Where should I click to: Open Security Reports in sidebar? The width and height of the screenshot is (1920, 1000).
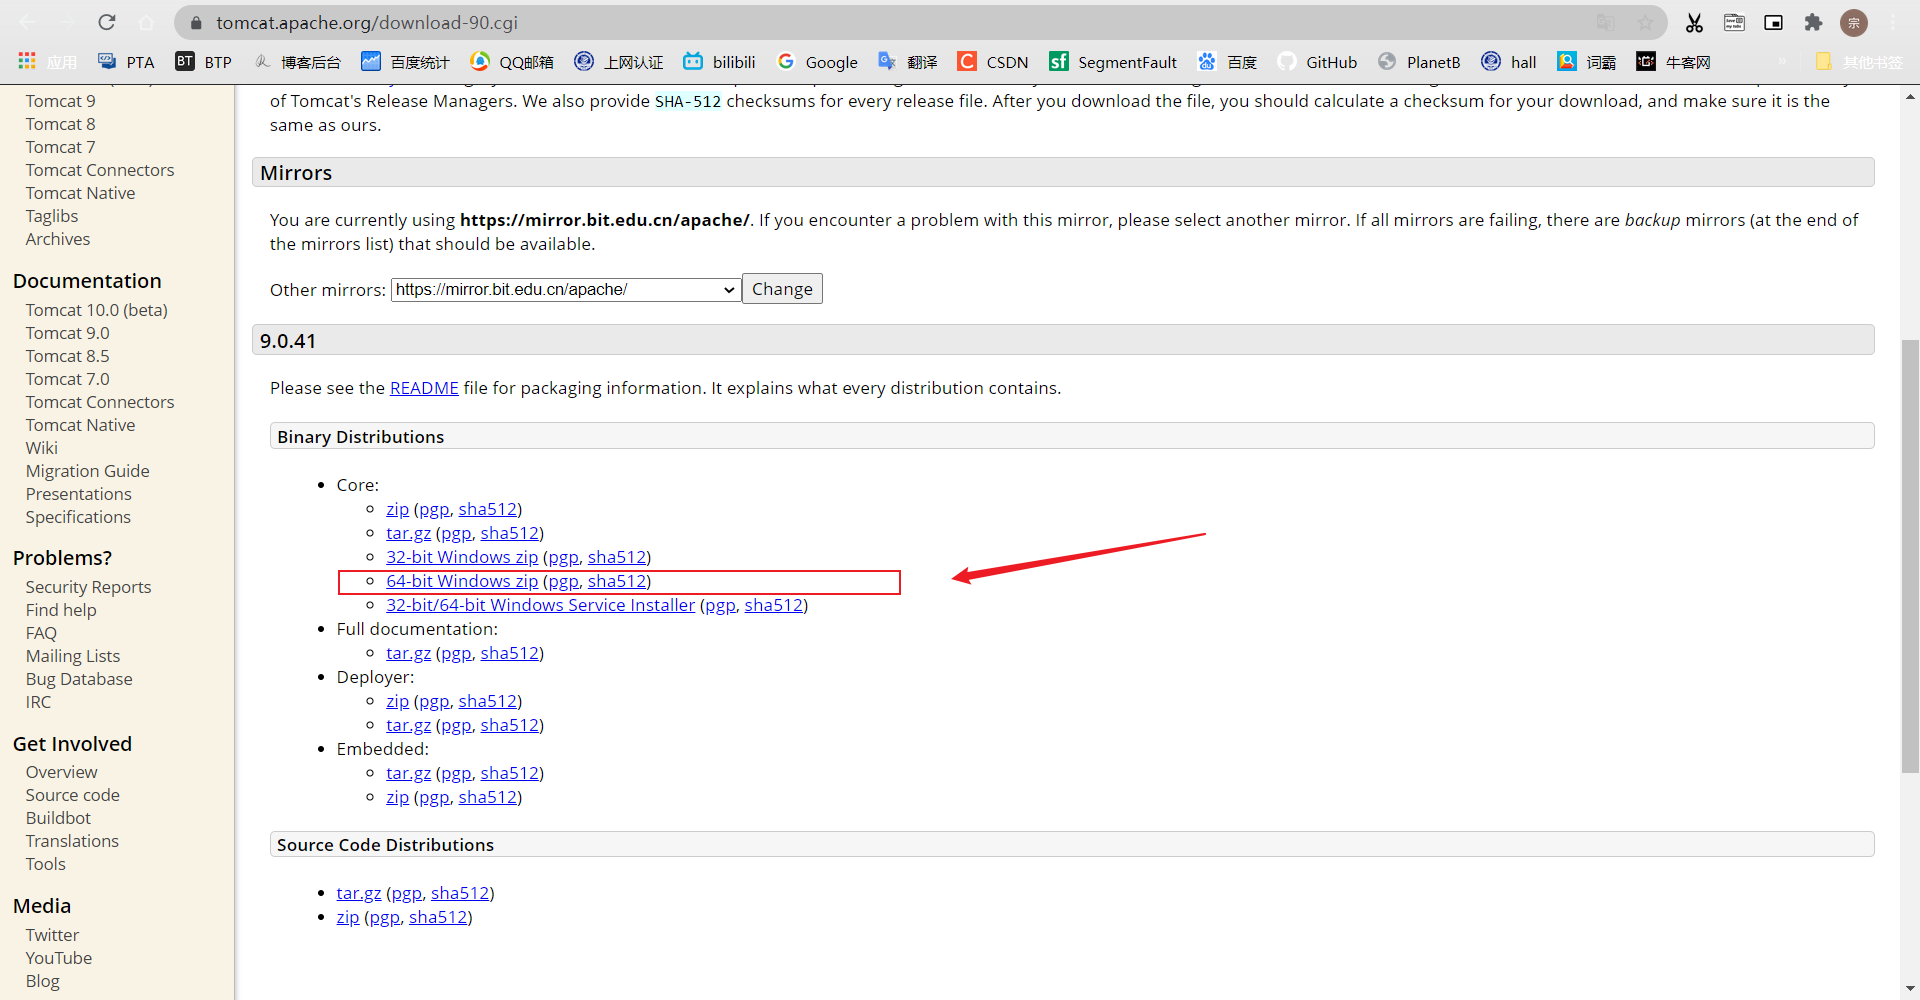tap(89, 587)
